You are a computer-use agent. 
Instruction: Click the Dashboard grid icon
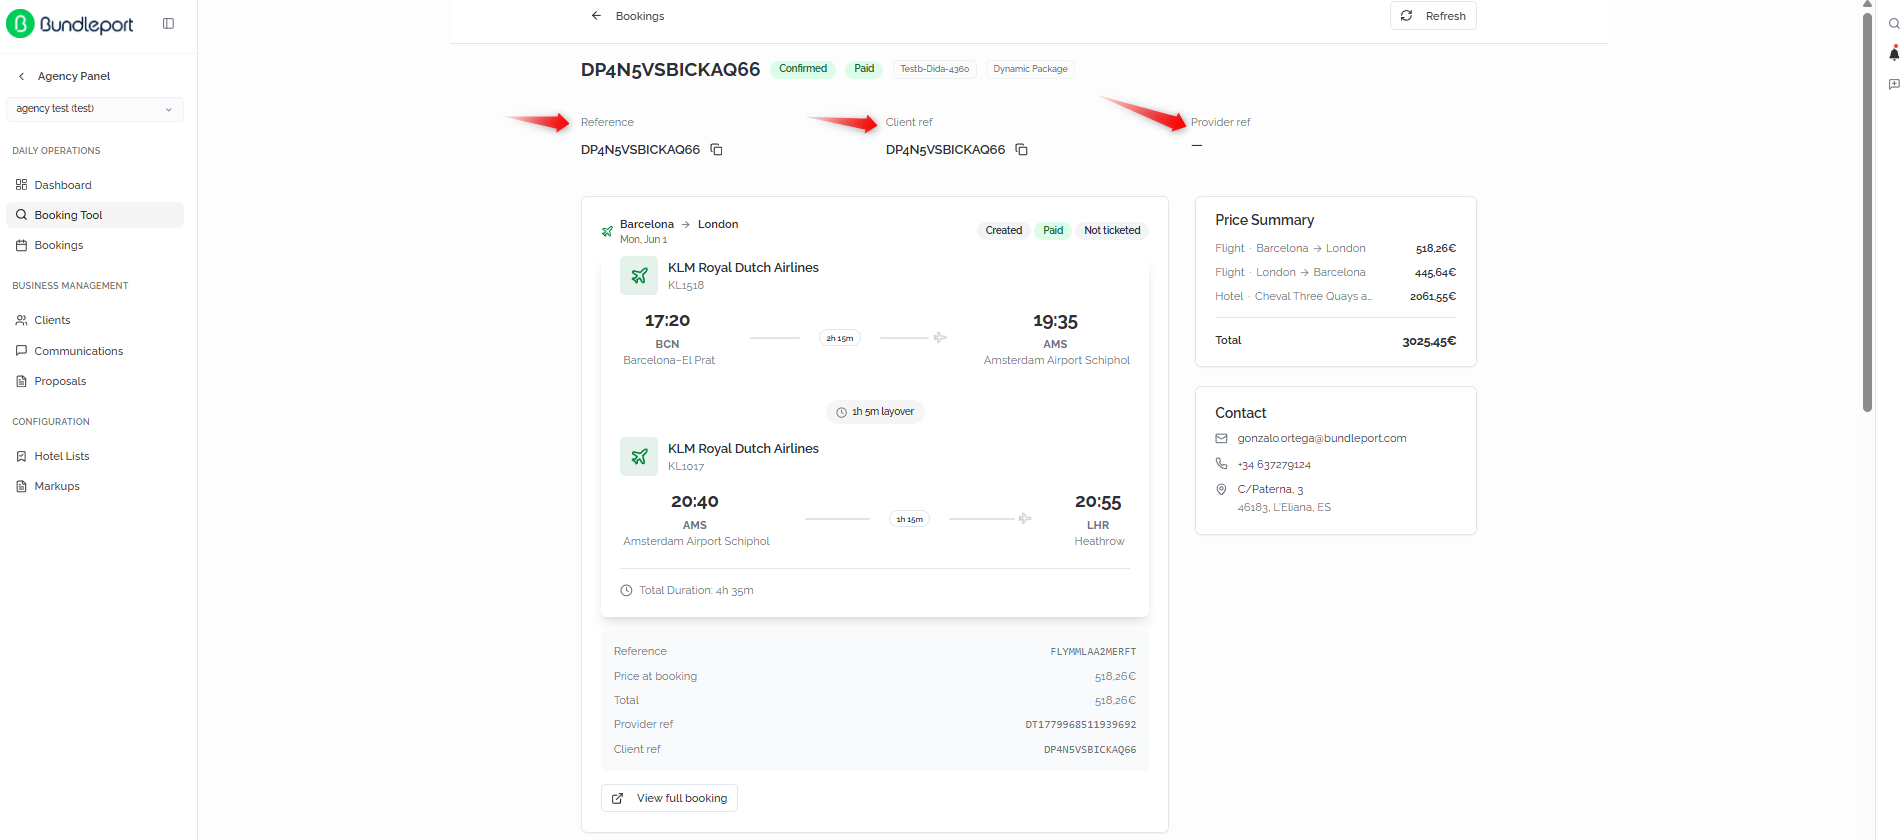21,185
